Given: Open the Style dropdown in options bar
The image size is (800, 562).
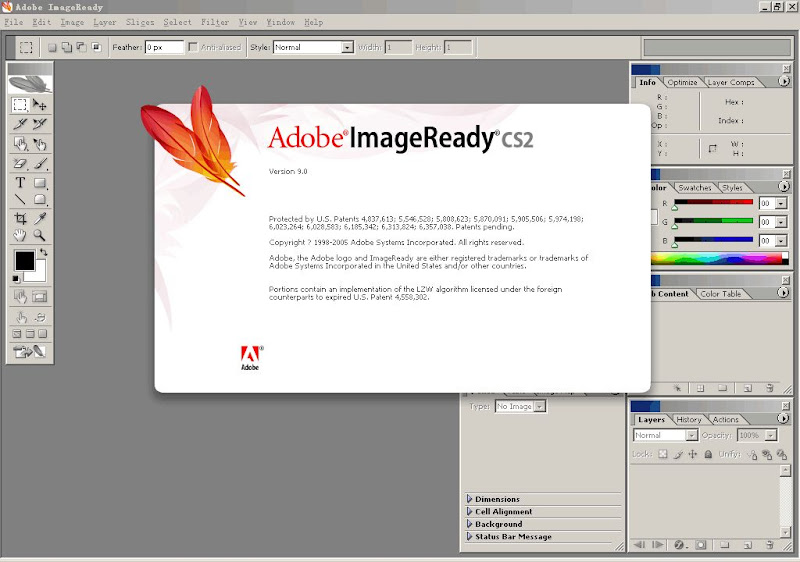Looking at the screenshot, I should [x=347, y=47].
